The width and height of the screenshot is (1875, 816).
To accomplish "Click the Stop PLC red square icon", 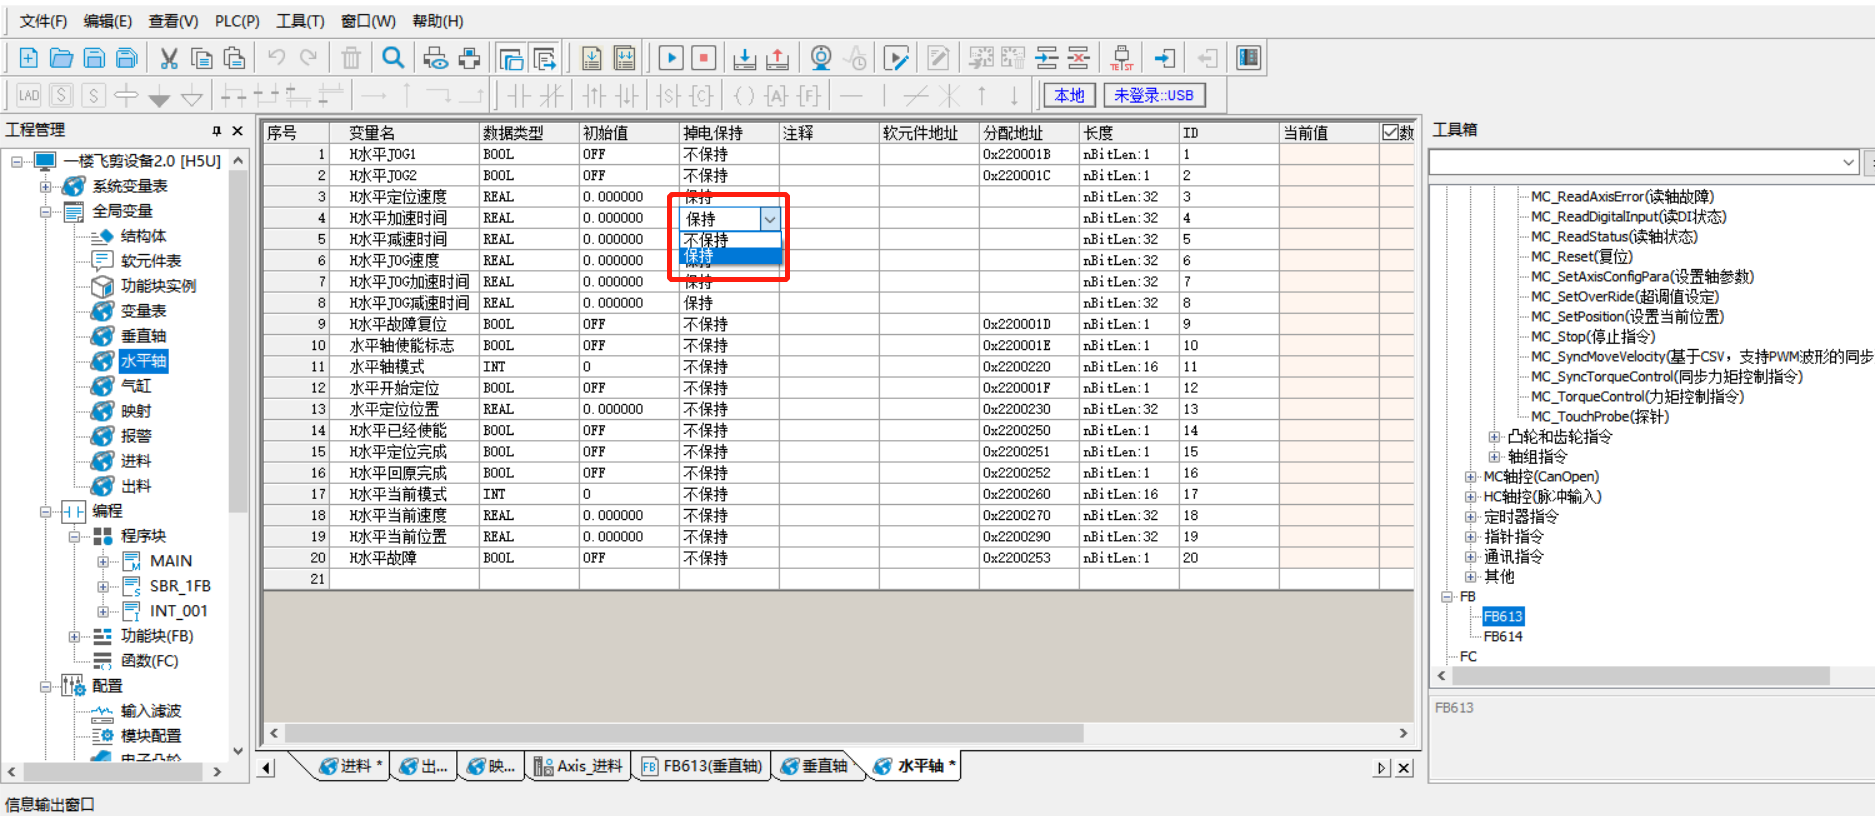I will tap(704, 58).
